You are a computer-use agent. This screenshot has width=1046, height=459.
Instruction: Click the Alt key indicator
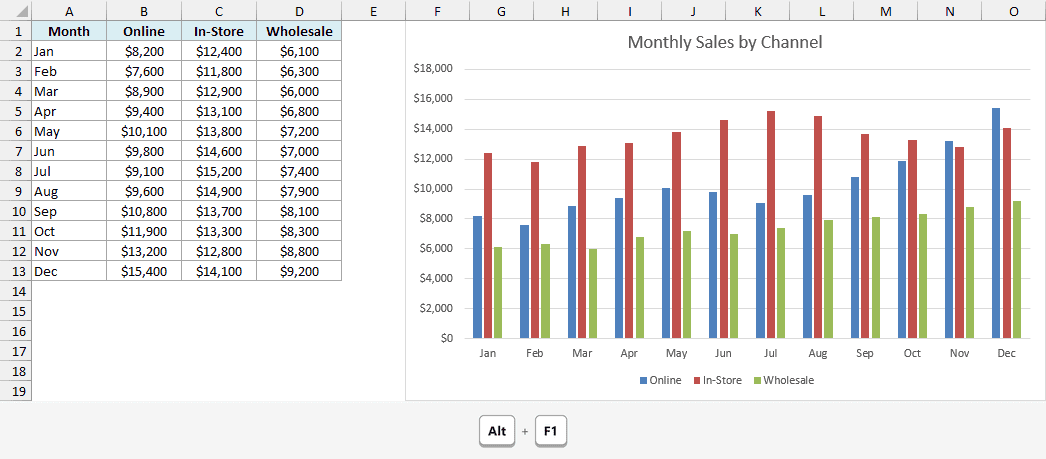point(497,431)
